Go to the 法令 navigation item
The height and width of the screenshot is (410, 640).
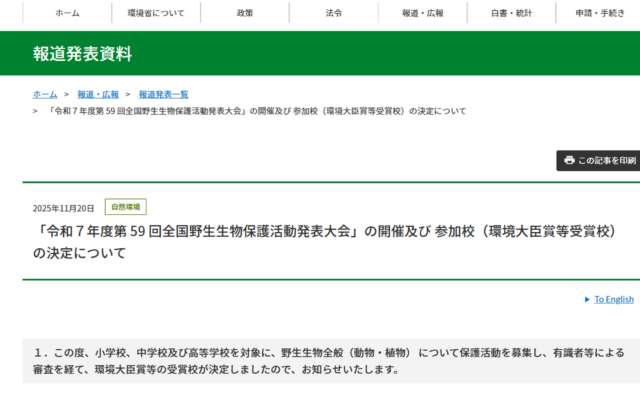334,13
